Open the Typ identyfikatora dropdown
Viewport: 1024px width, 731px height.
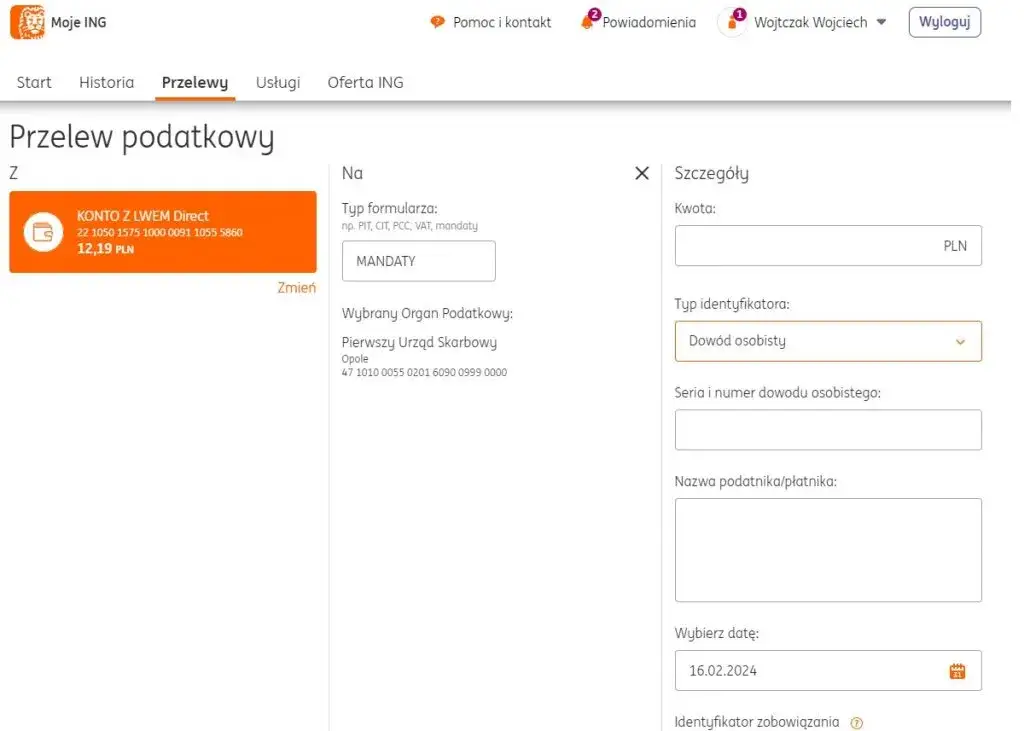828,341
